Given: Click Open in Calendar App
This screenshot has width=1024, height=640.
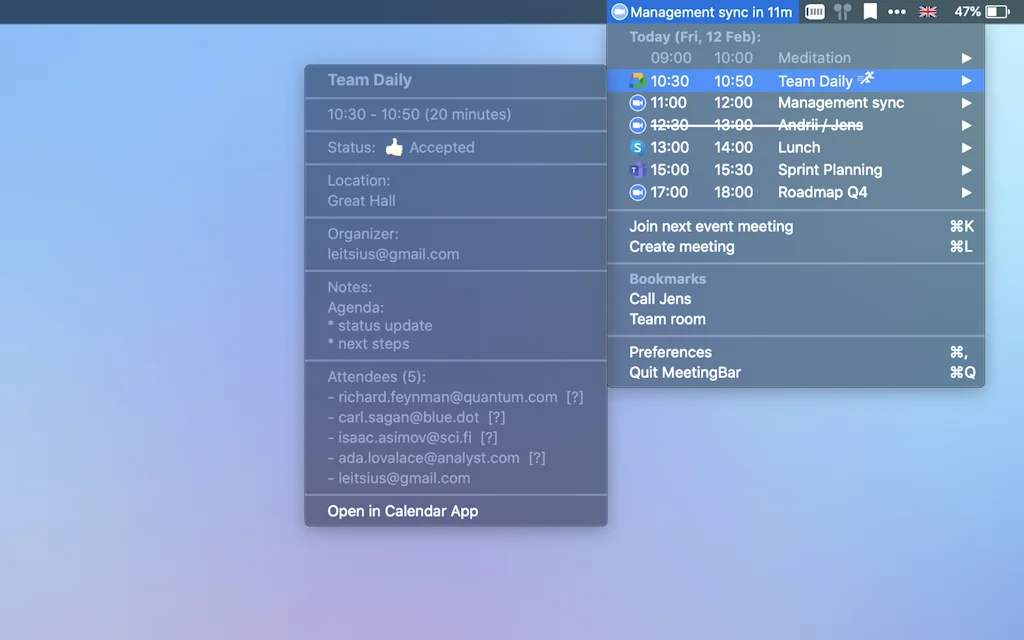Looking at the screenshot, I should pyautogui.click(x=402, y=511).
